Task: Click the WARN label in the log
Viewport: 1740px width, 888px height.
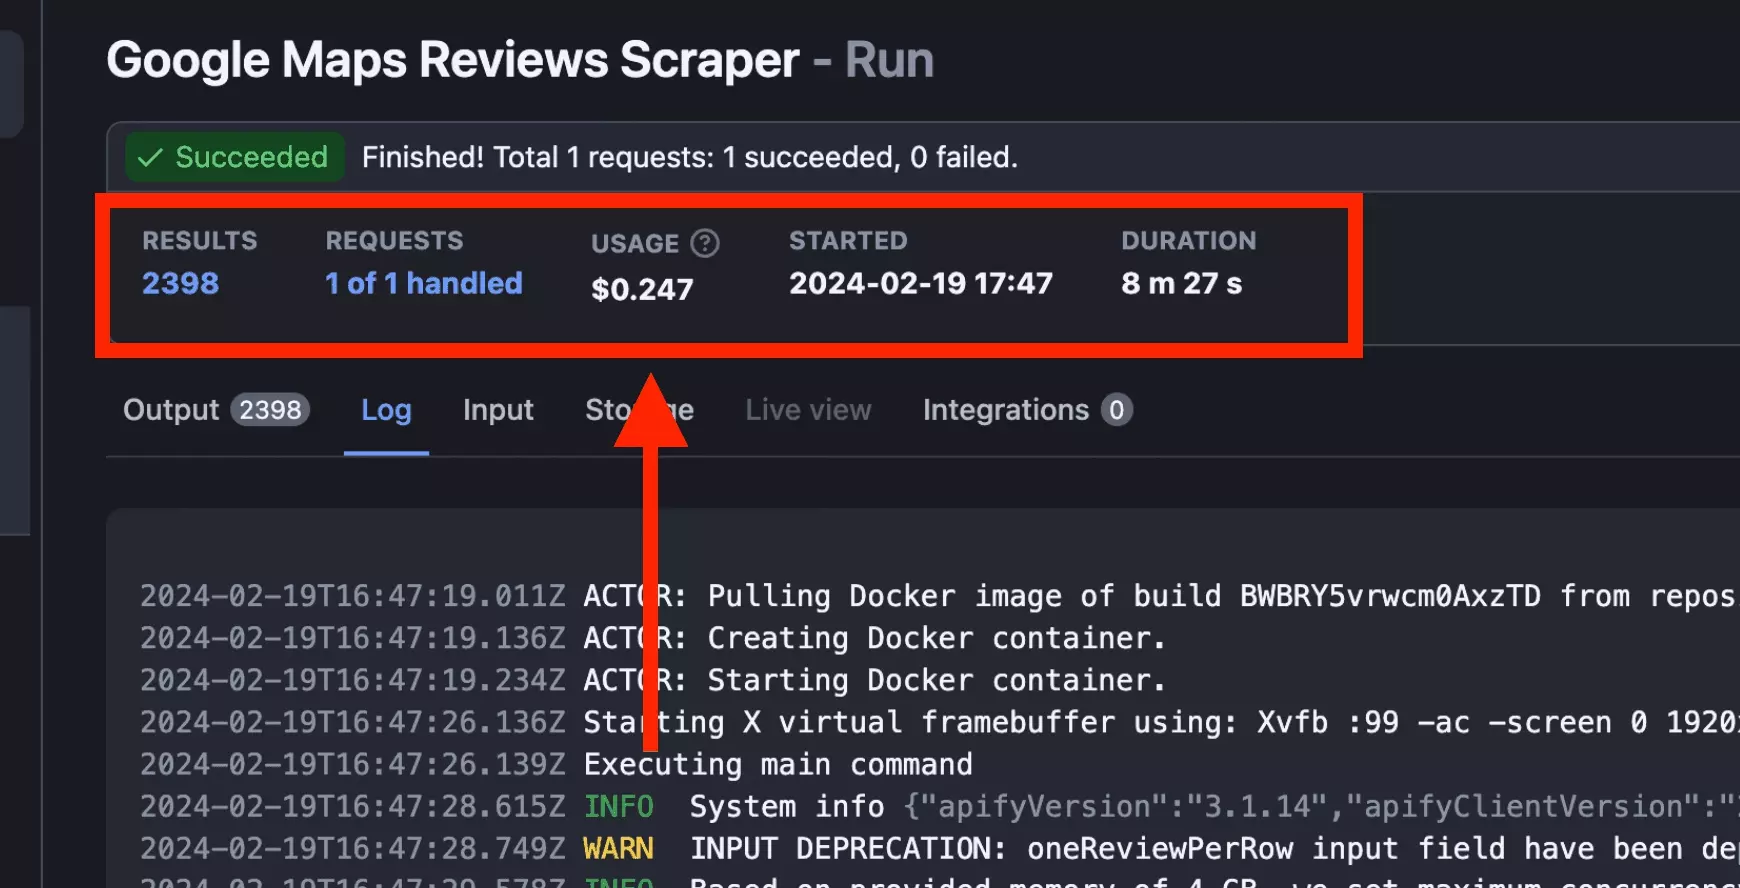Action: [618, 849]
